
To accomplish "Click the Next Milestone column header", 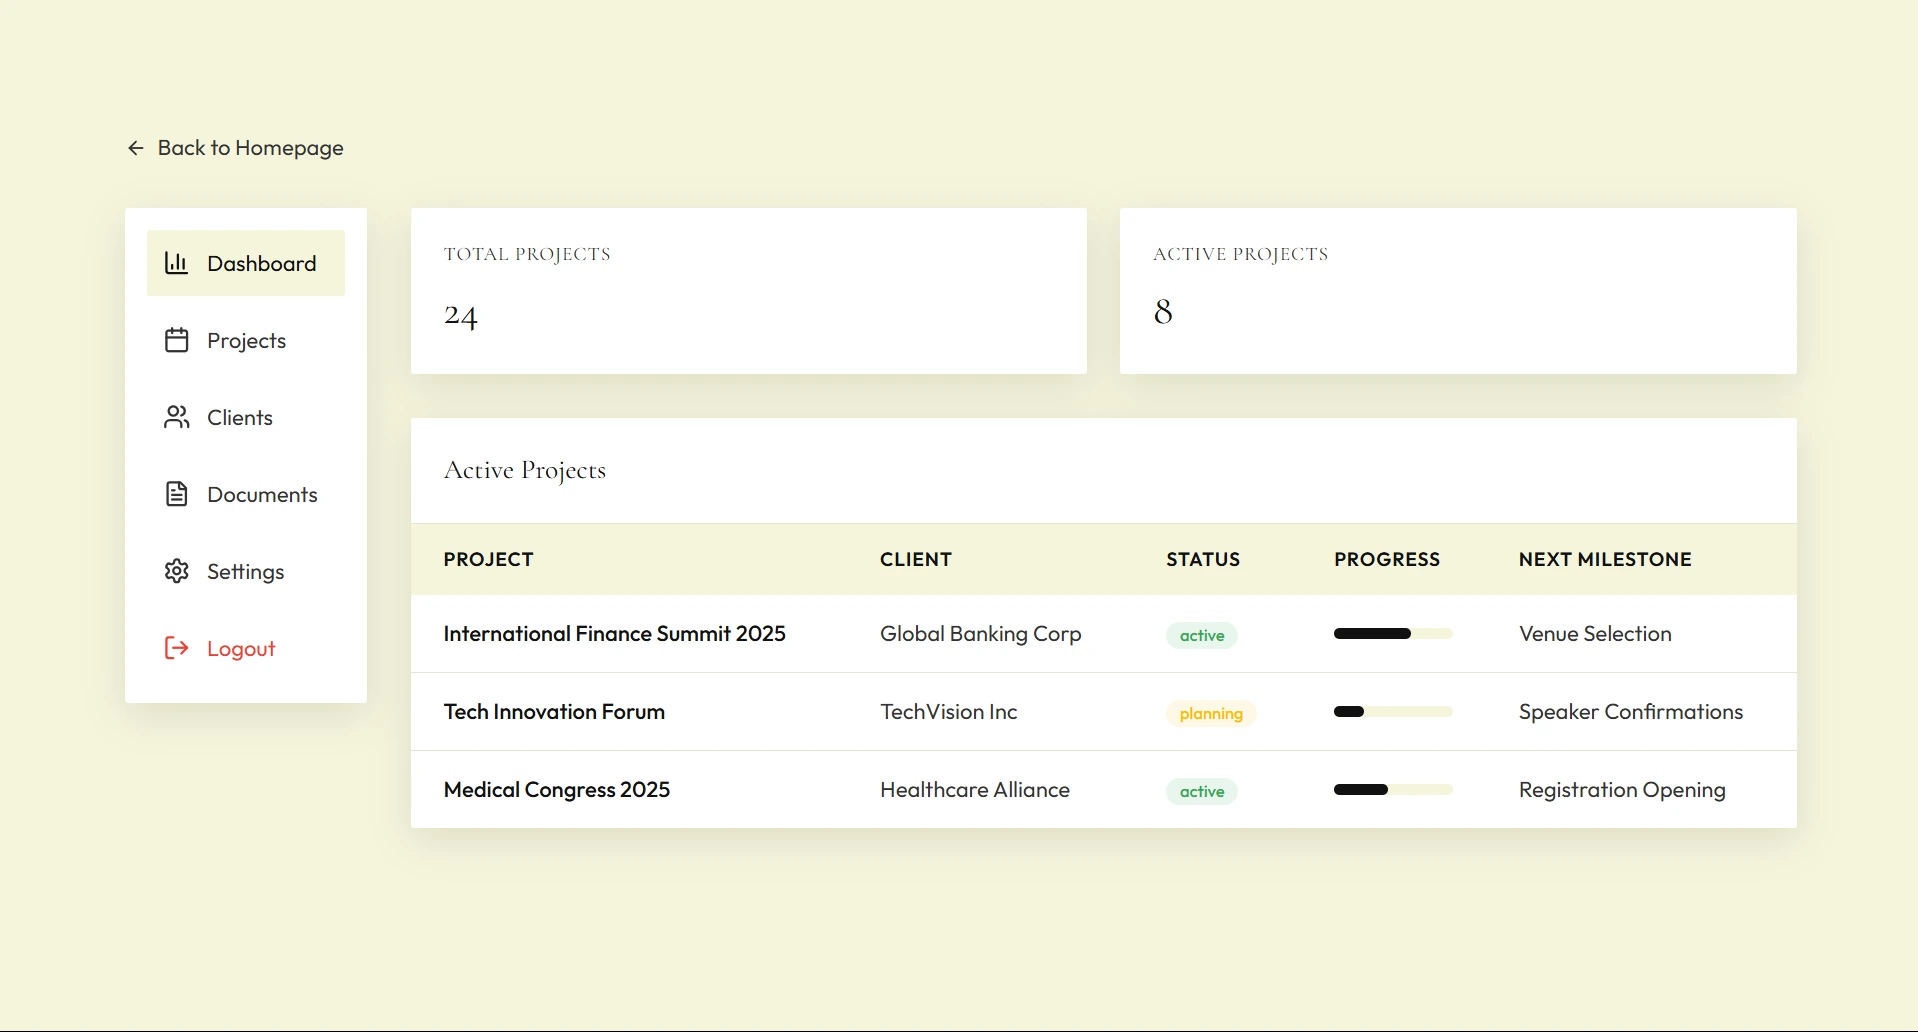I will tap(1604, 560).
